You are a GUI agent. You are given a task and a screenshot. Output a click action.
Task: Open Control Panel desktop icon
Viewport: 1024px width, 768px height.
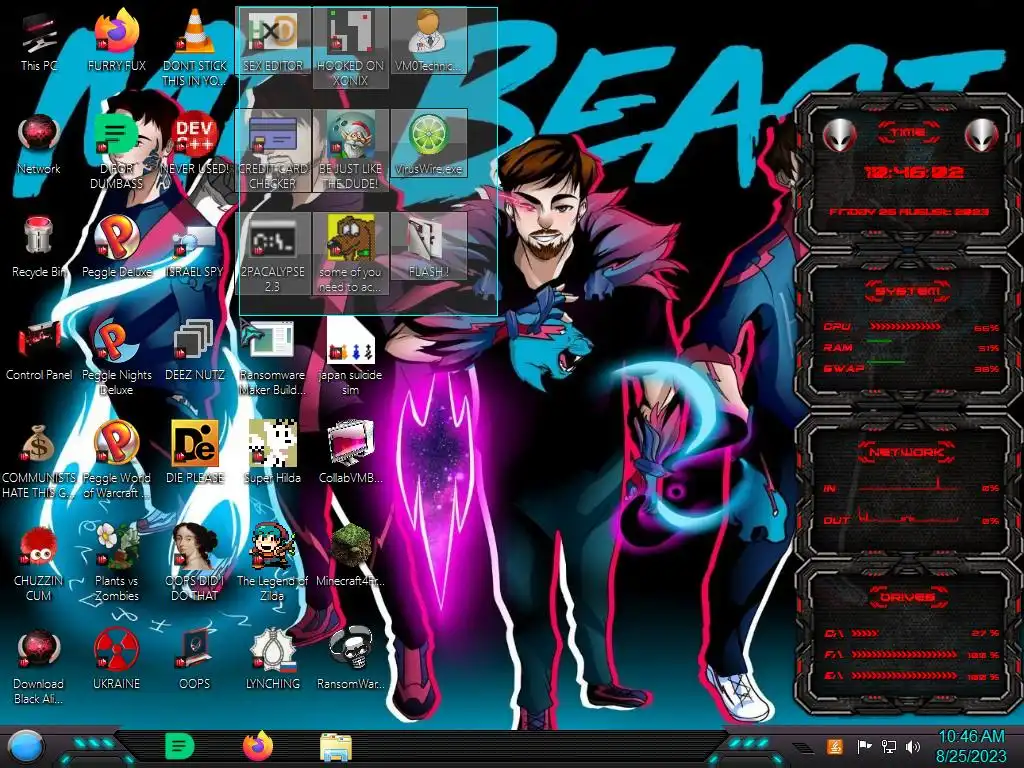point(39,351)
